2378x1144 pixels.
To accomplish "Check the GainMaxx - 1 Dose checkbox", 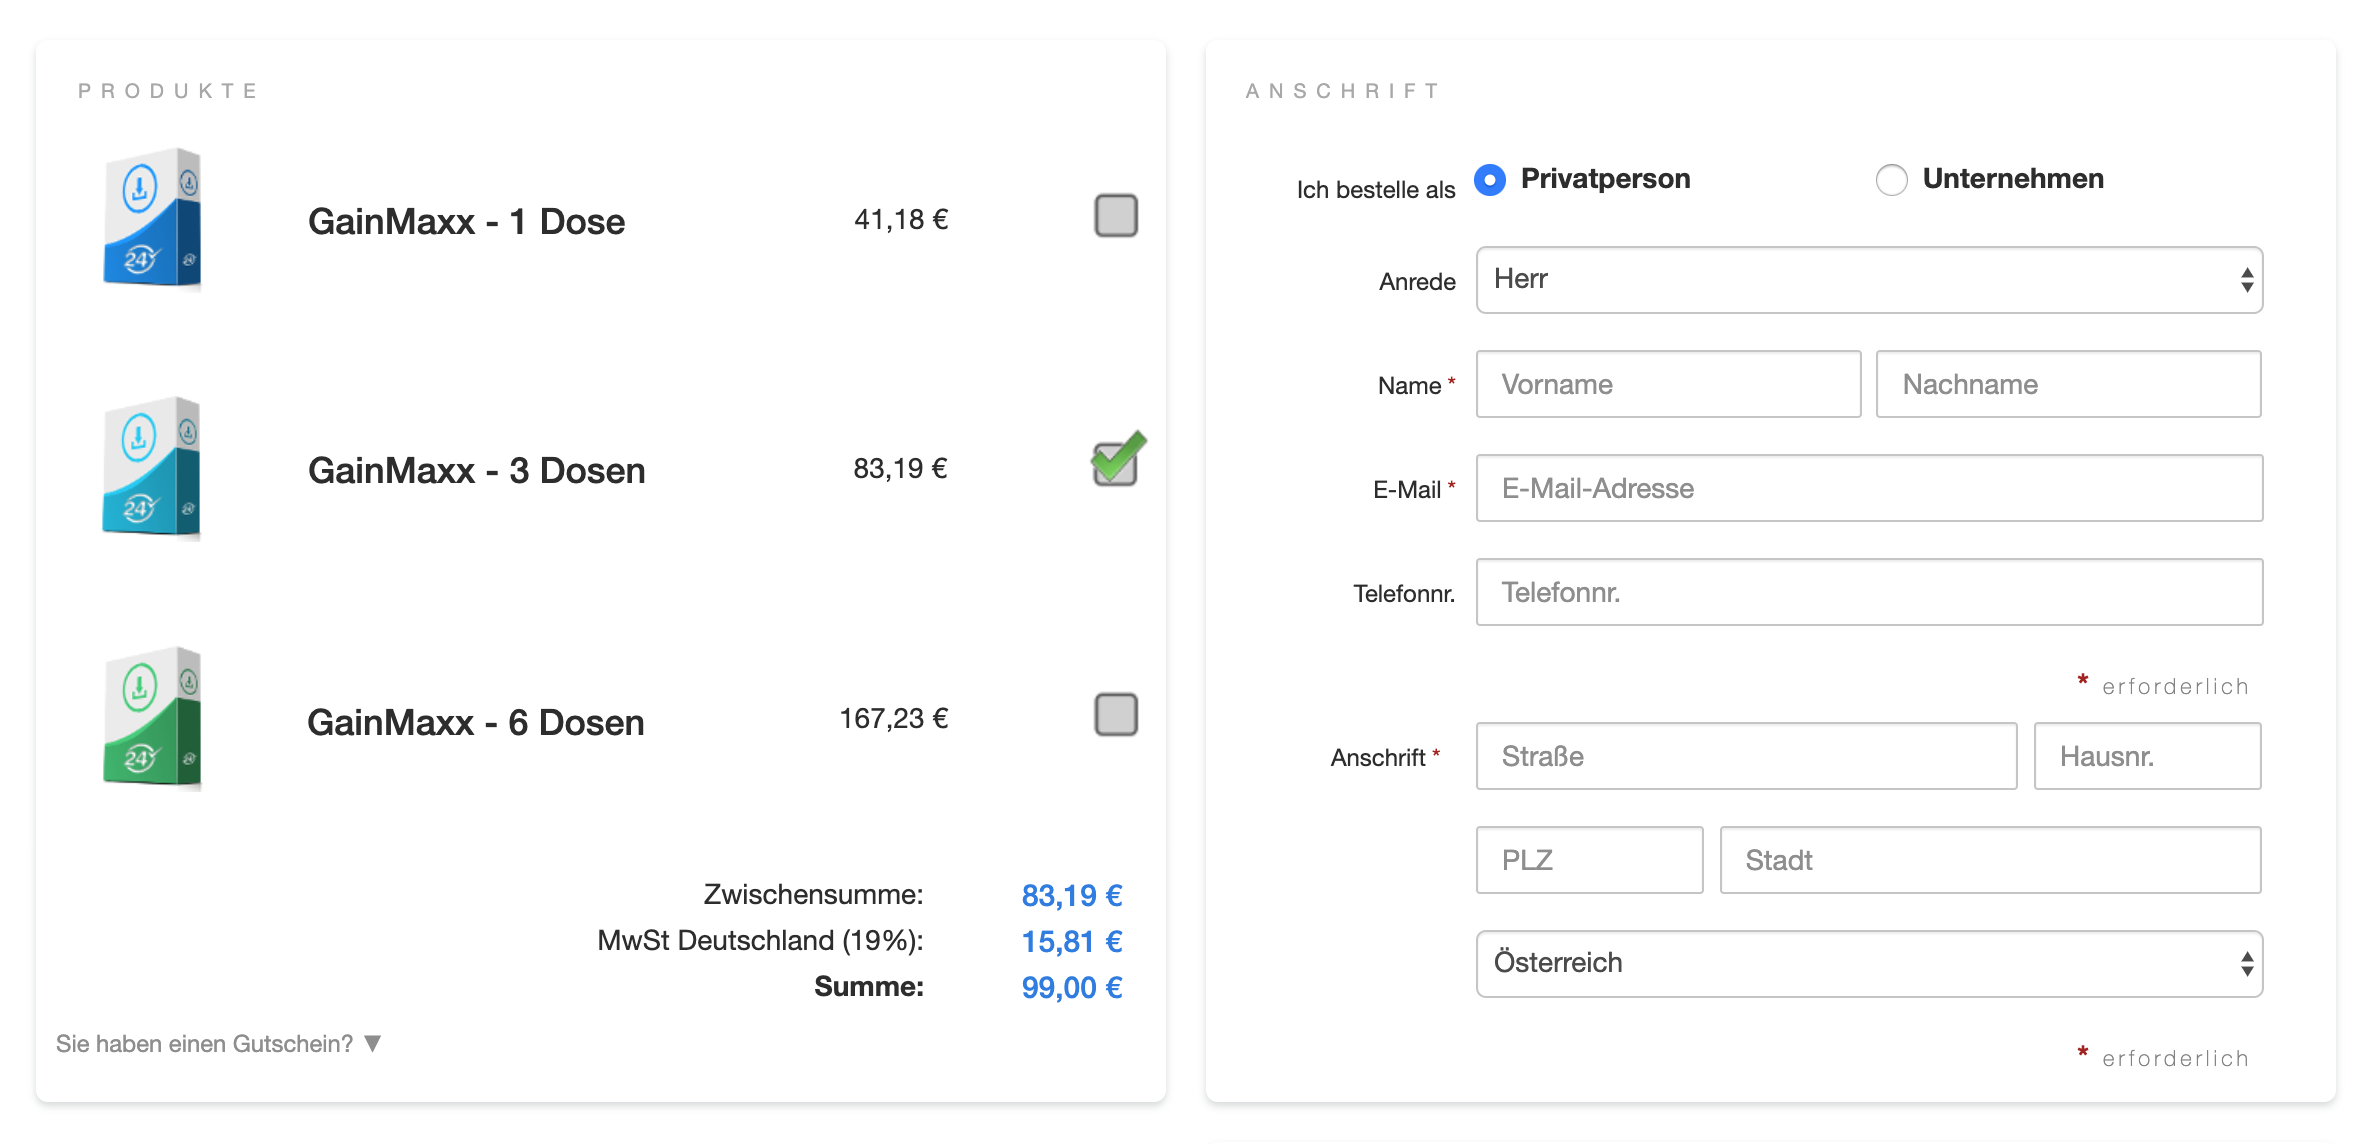I will click(x=1116, y=216).
